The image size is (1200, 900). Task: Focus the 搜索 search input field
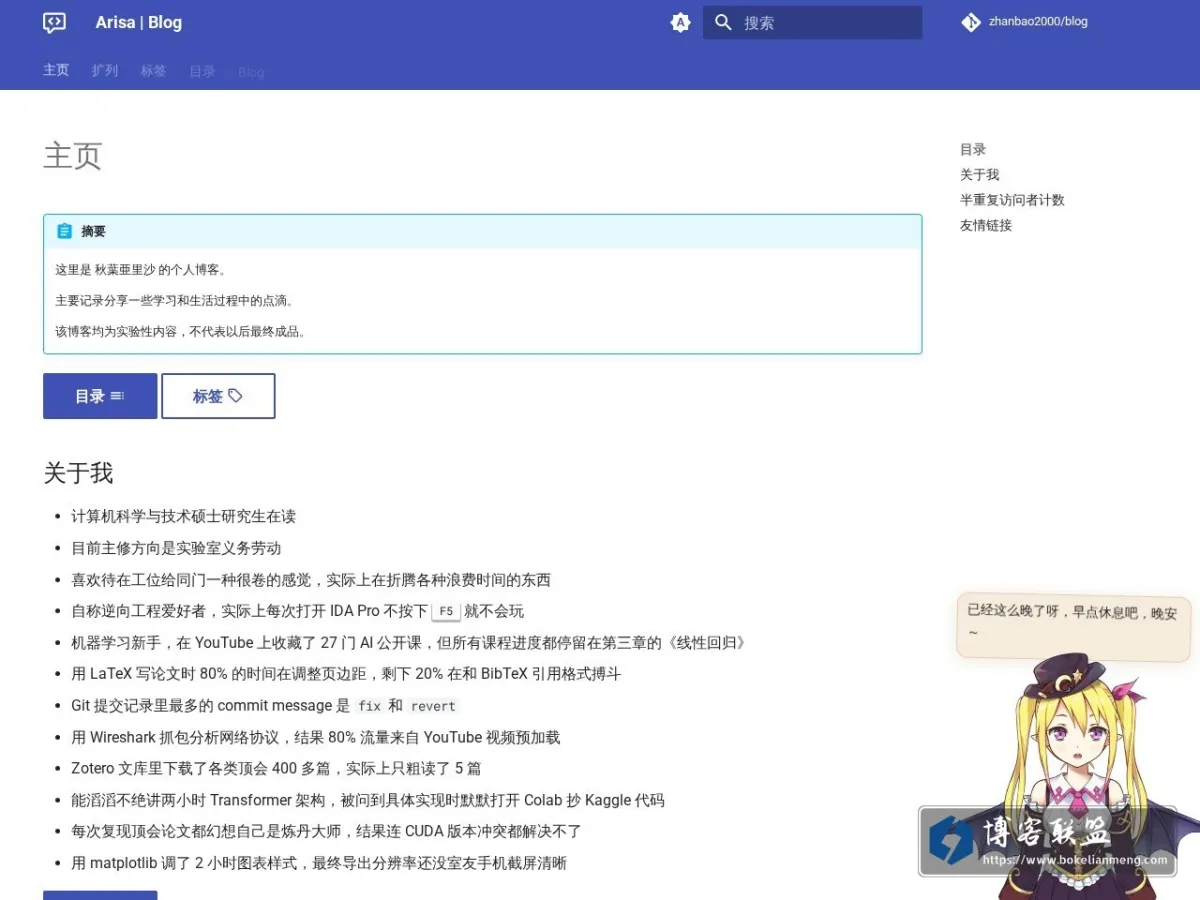coord(813,23)
